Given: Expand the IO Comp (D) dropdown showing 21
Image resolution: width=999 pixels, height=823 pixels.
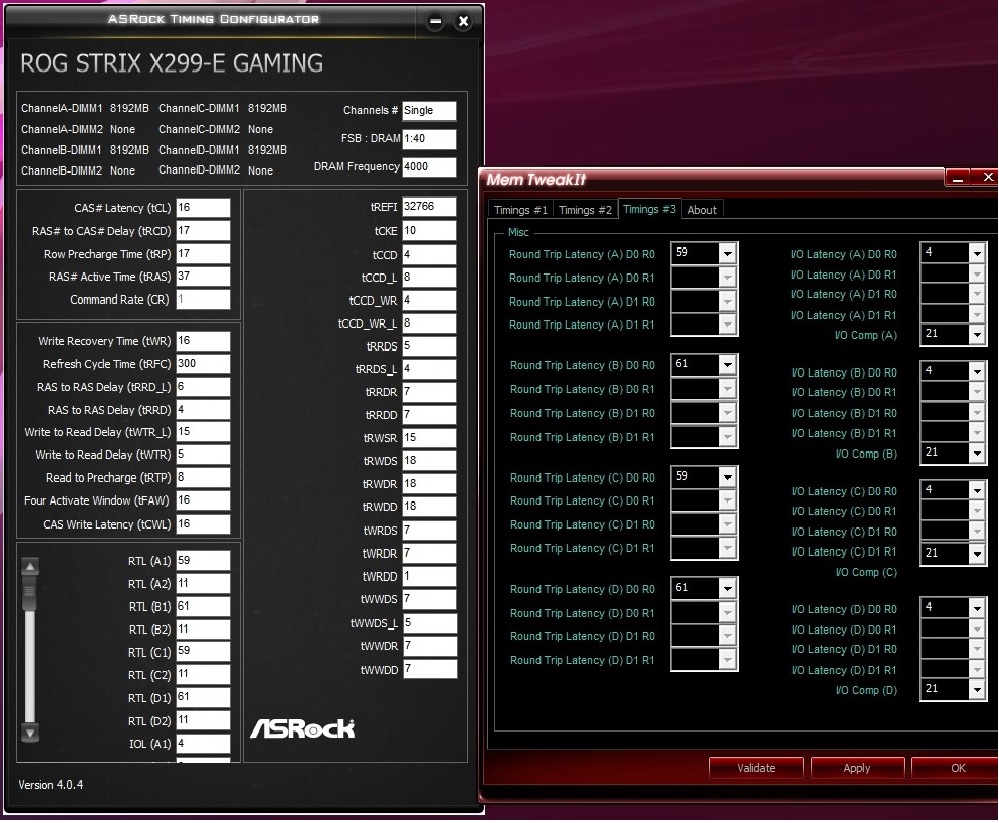Looking at the screenshot, I should (x=977, y=689).
